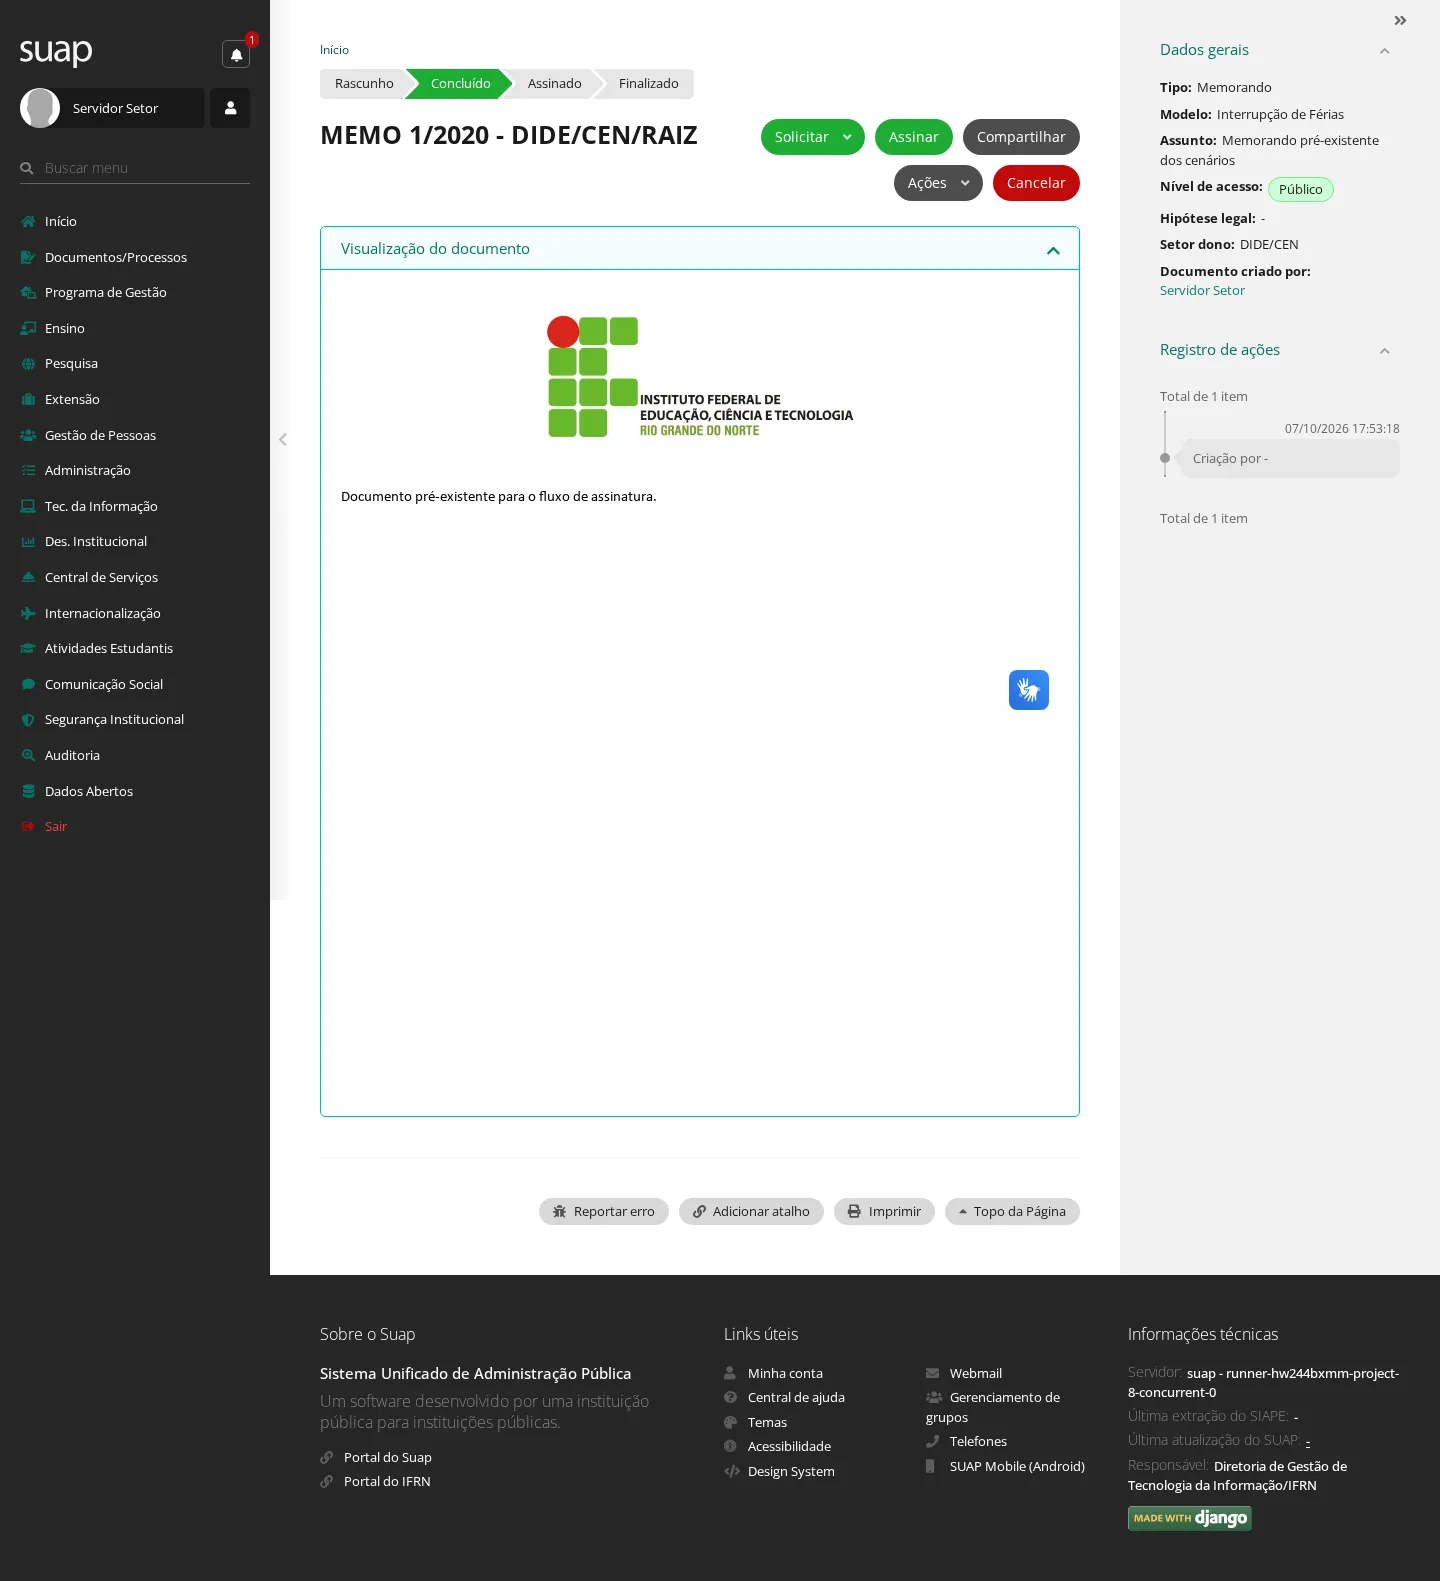Click the Internacionalização airplane icon
1440x1581 pixels.
point(28,613)
